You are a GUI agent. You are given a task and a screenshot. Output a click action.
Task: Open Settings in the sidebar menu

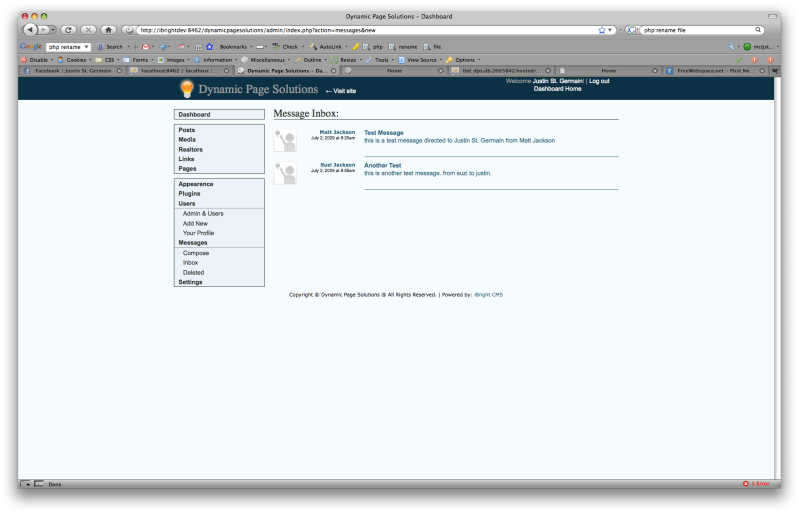click(190, 282)
